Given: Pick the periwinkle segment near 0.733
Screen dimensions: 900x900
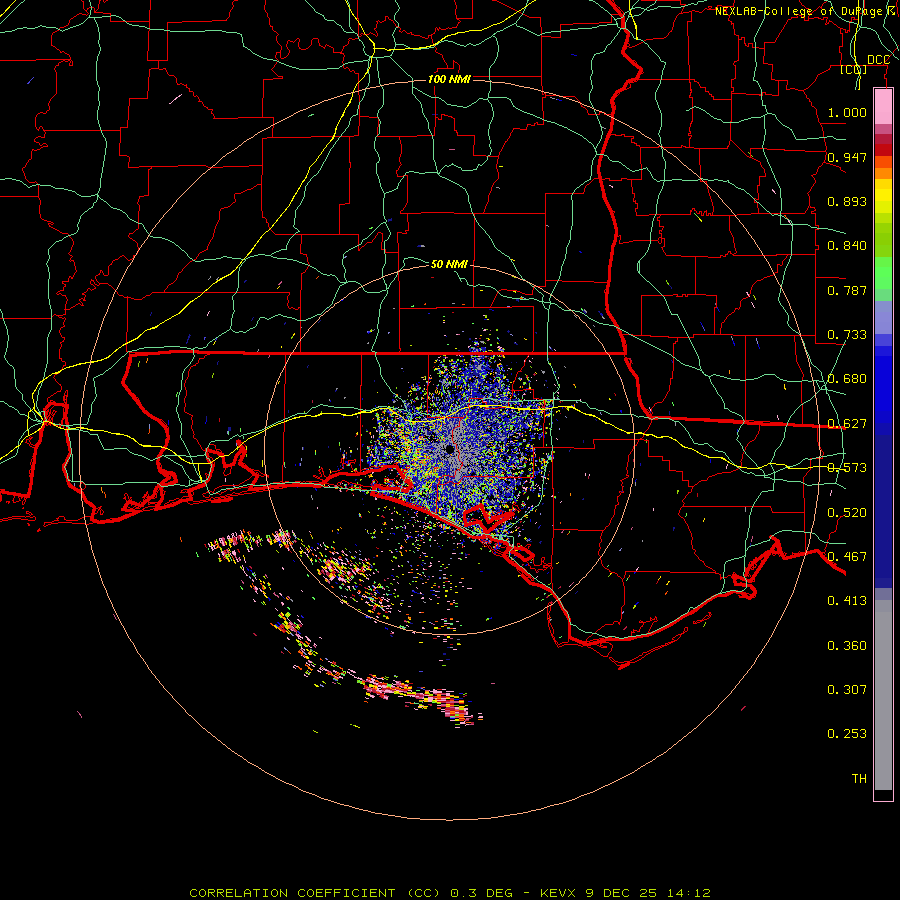Looking at the screenshot, I should pyautogui.click(x=883, y=317).
